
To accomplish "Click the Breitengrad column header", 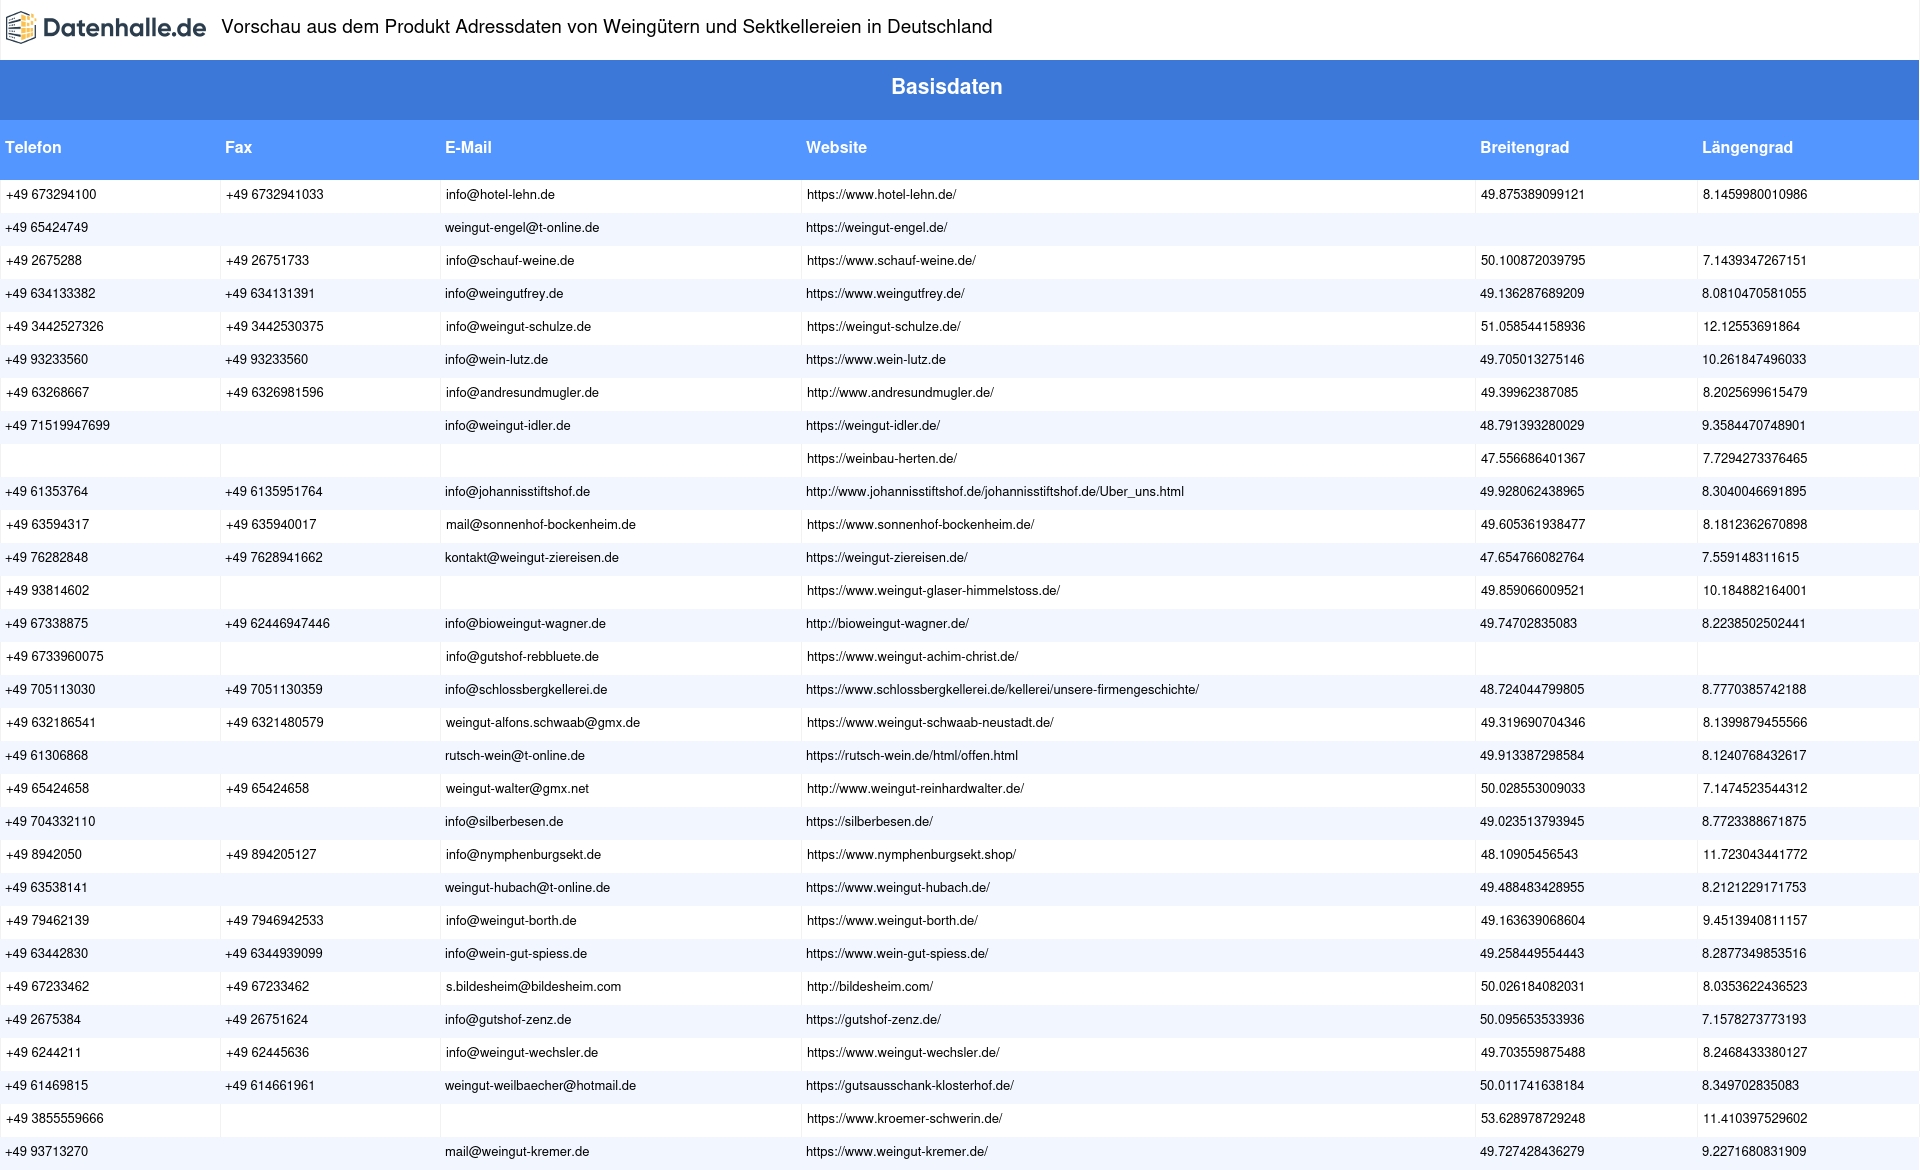I will tap(1524, 147).
